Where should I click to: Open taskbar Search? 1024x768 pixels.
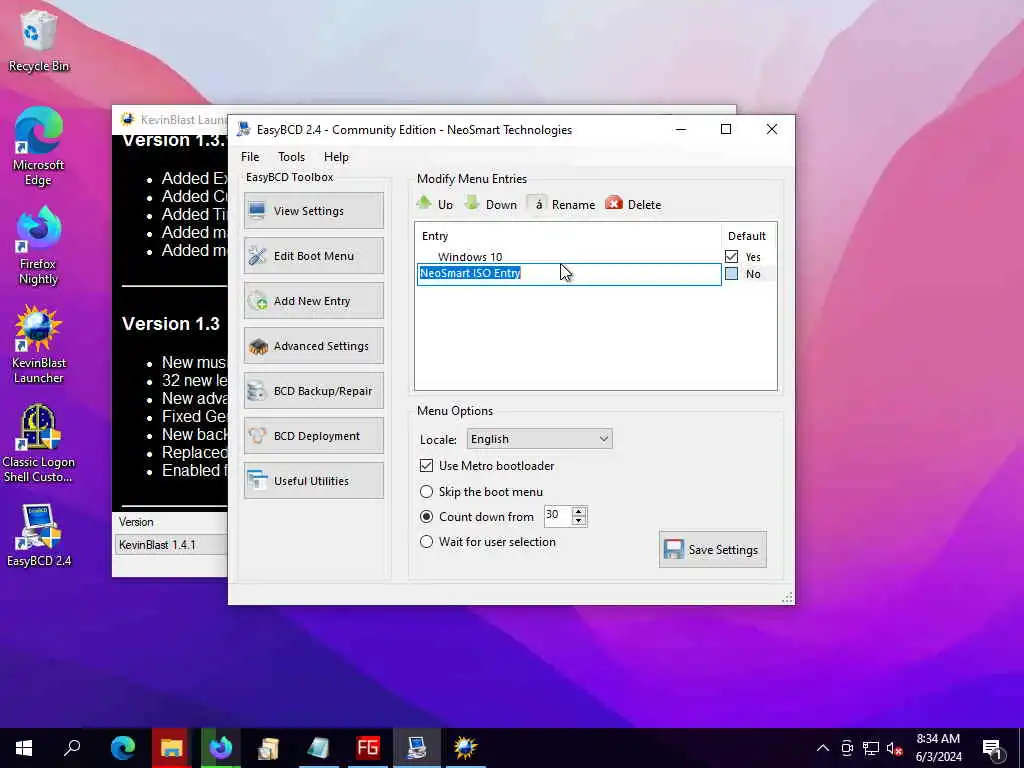pyautogui.click(x=72, y=748)
